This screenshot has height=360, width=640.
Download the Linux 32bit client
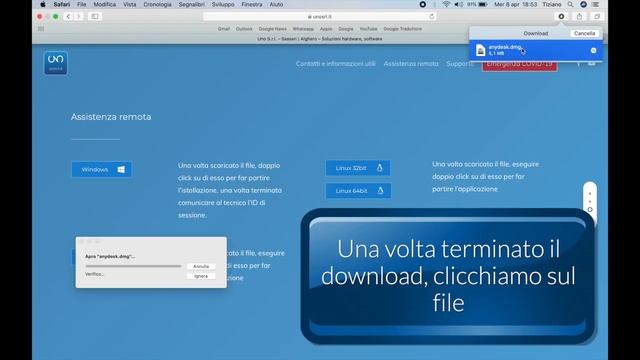click(358, 168)
